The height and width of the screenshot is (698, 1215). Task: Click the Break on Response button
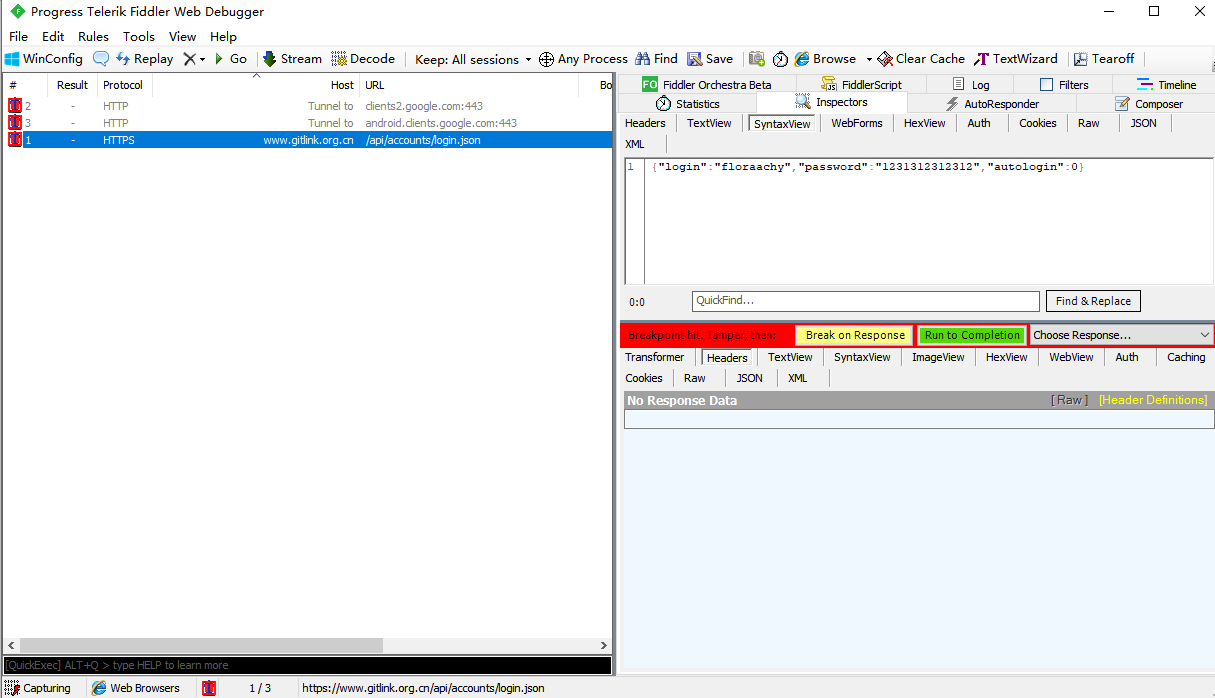(x=855, y=335)
